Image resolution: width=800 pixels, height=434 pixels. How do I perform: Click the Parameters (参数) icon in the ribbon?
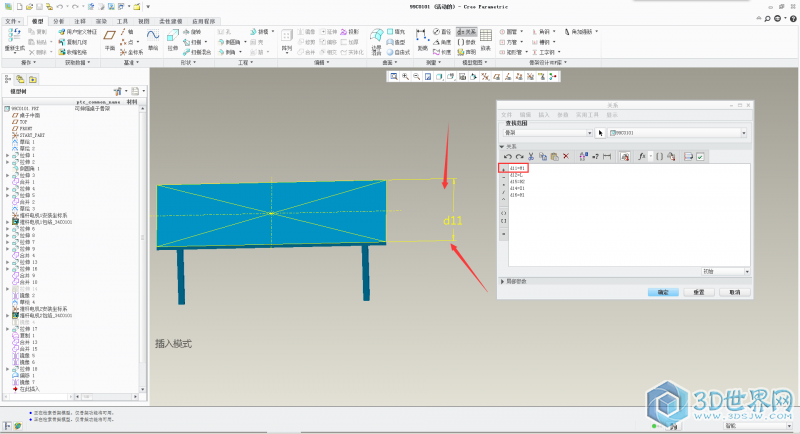467,42
